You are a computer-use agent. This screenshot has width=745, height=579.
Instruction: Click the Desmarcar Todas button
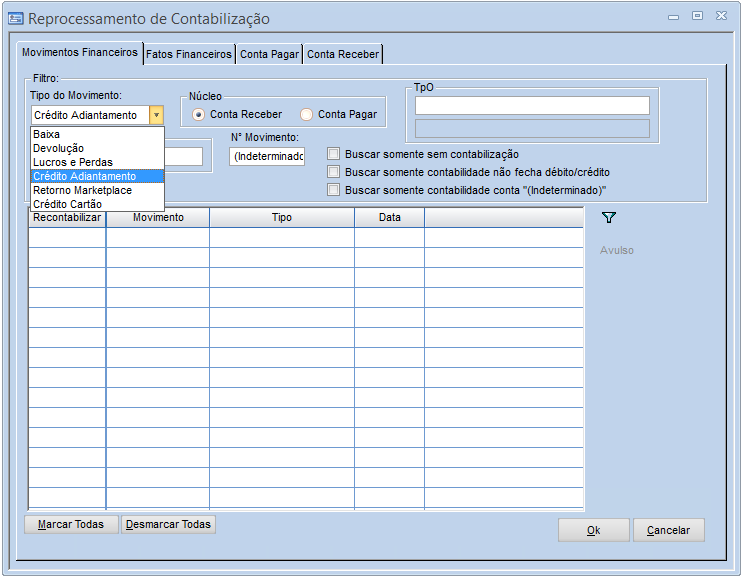coord(168,524)
